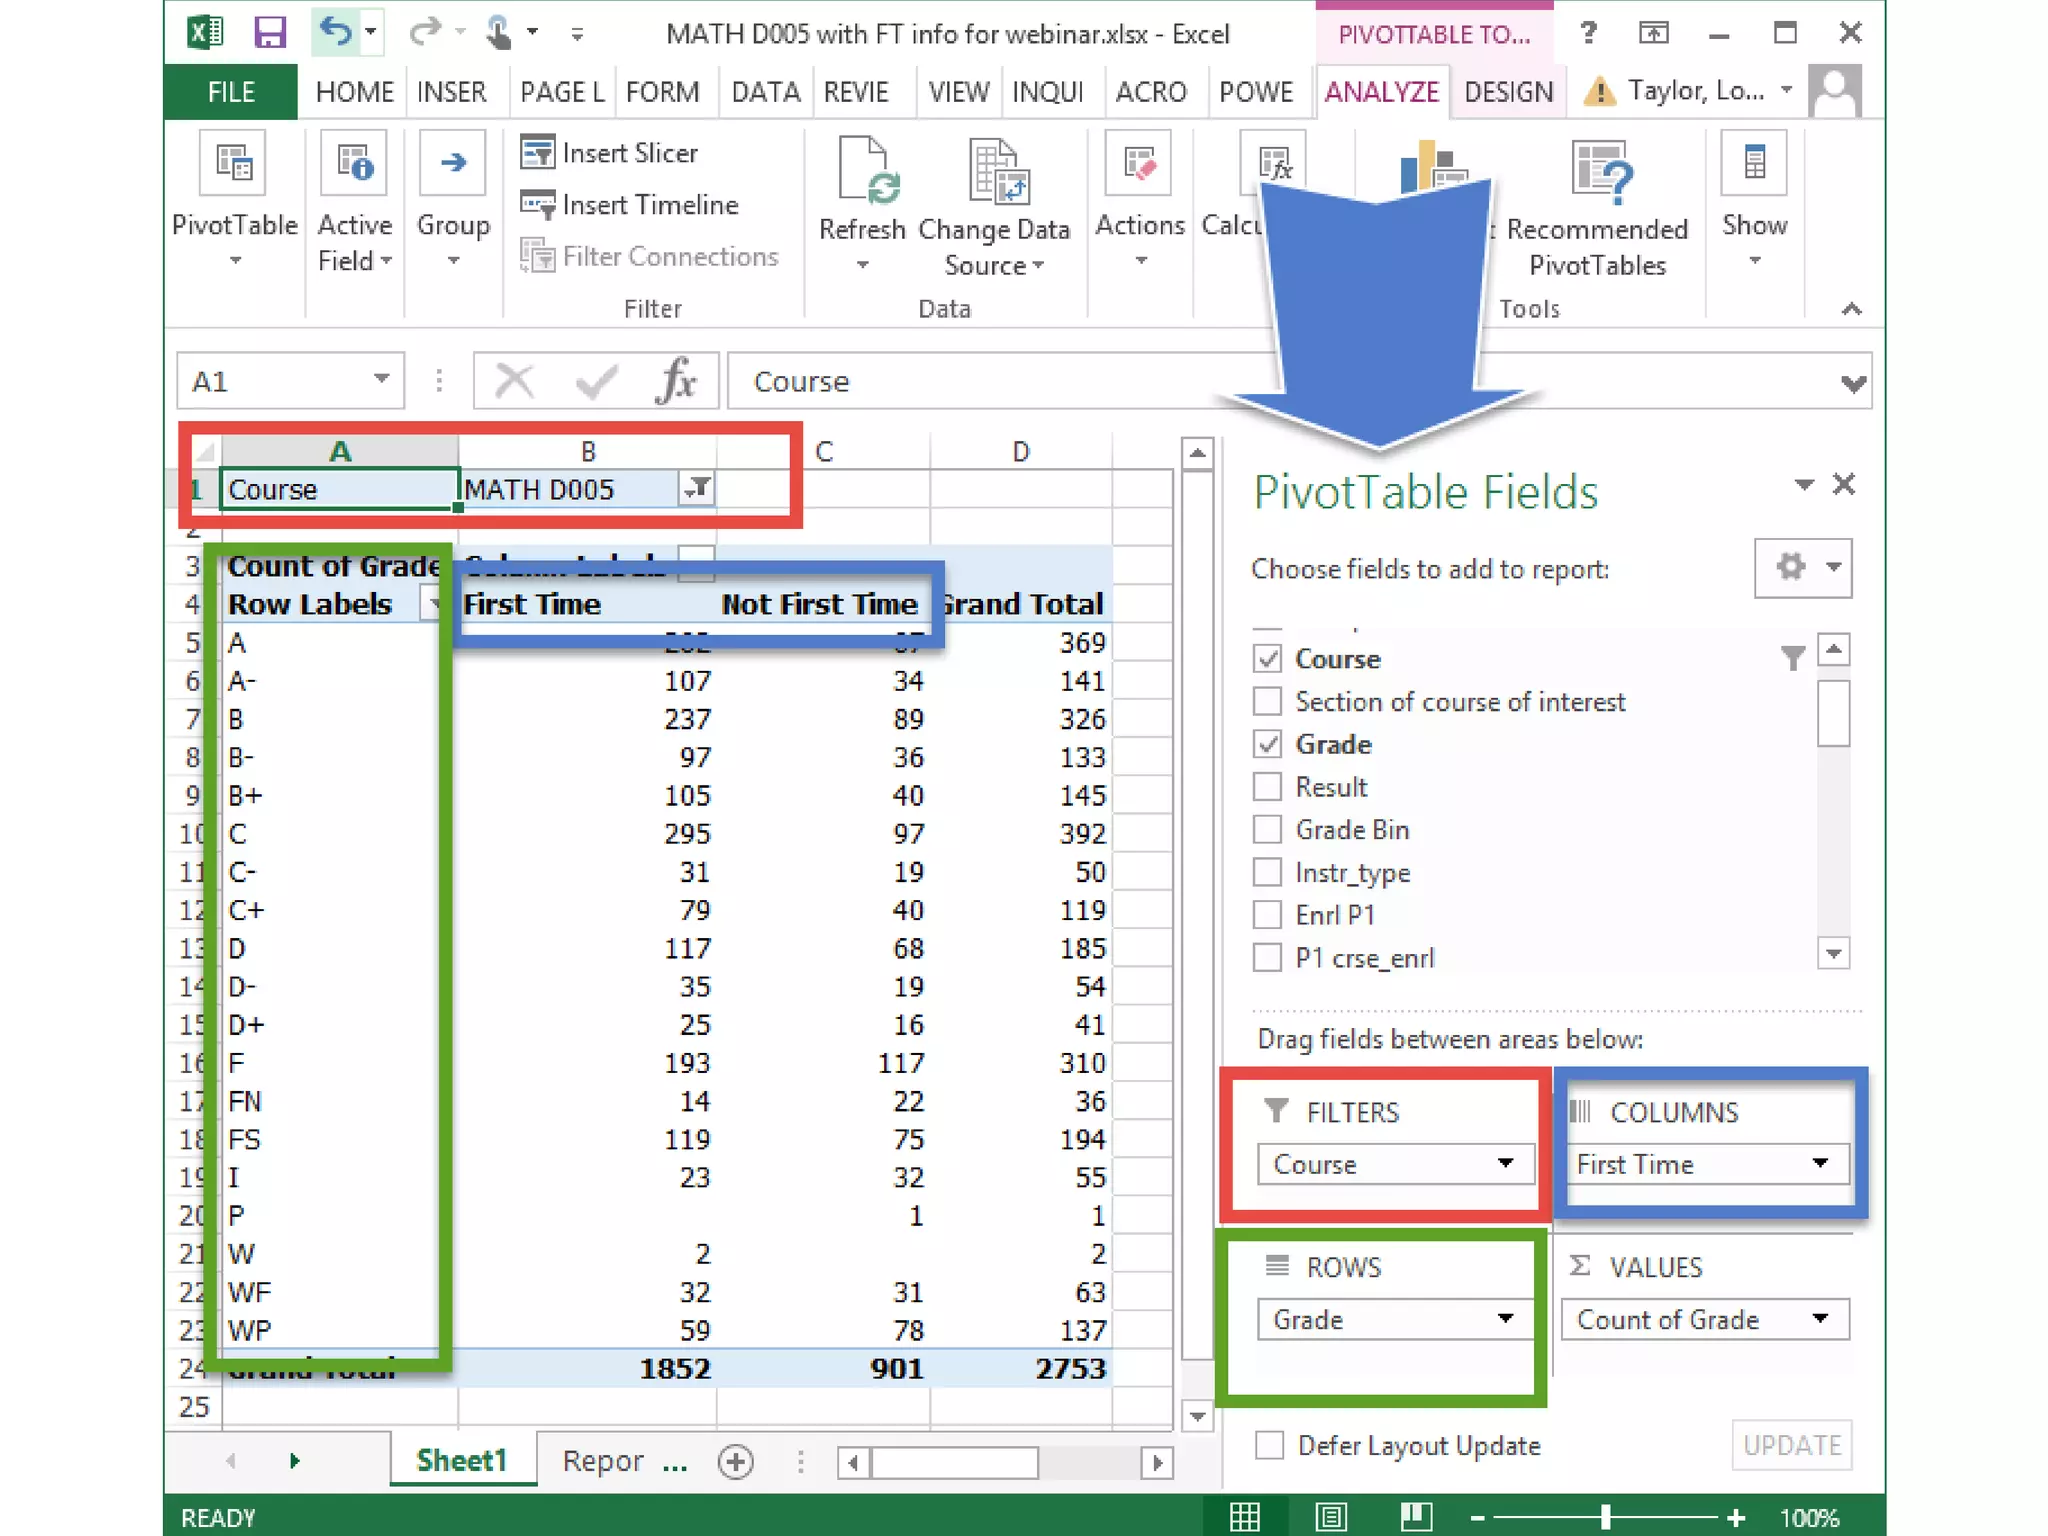Switch to the Repor... sheet tab
The image size is (2048, 1536).
pyautogui.click(x=603, y=1461)
